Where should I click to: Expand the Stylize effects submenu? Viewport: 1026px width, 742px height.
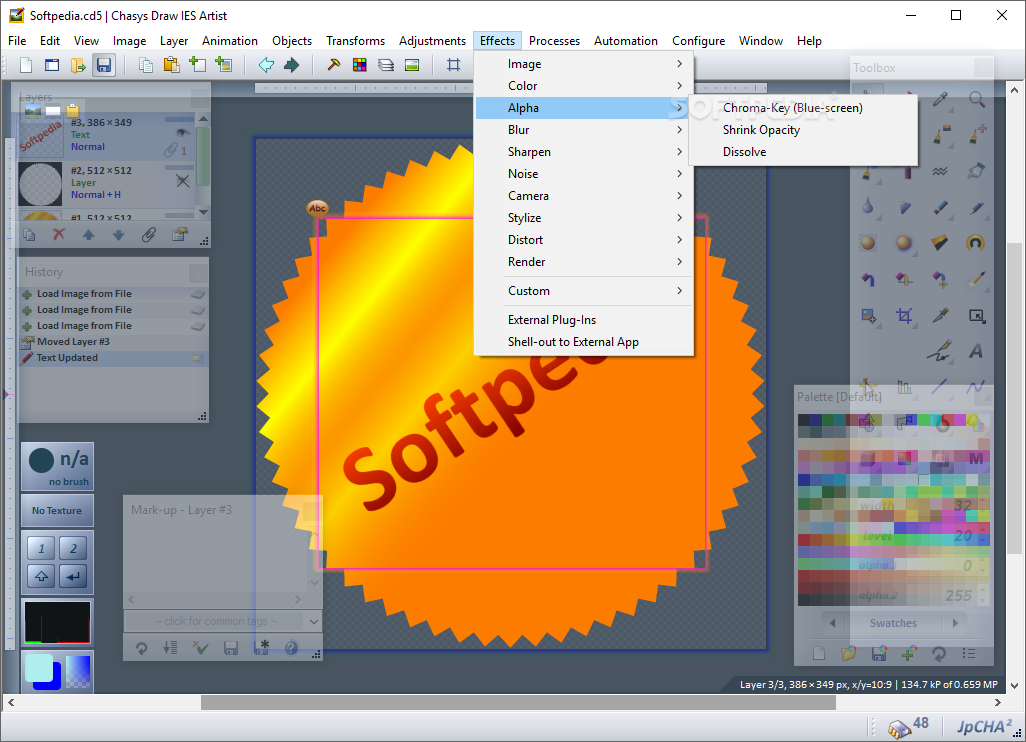584,217
